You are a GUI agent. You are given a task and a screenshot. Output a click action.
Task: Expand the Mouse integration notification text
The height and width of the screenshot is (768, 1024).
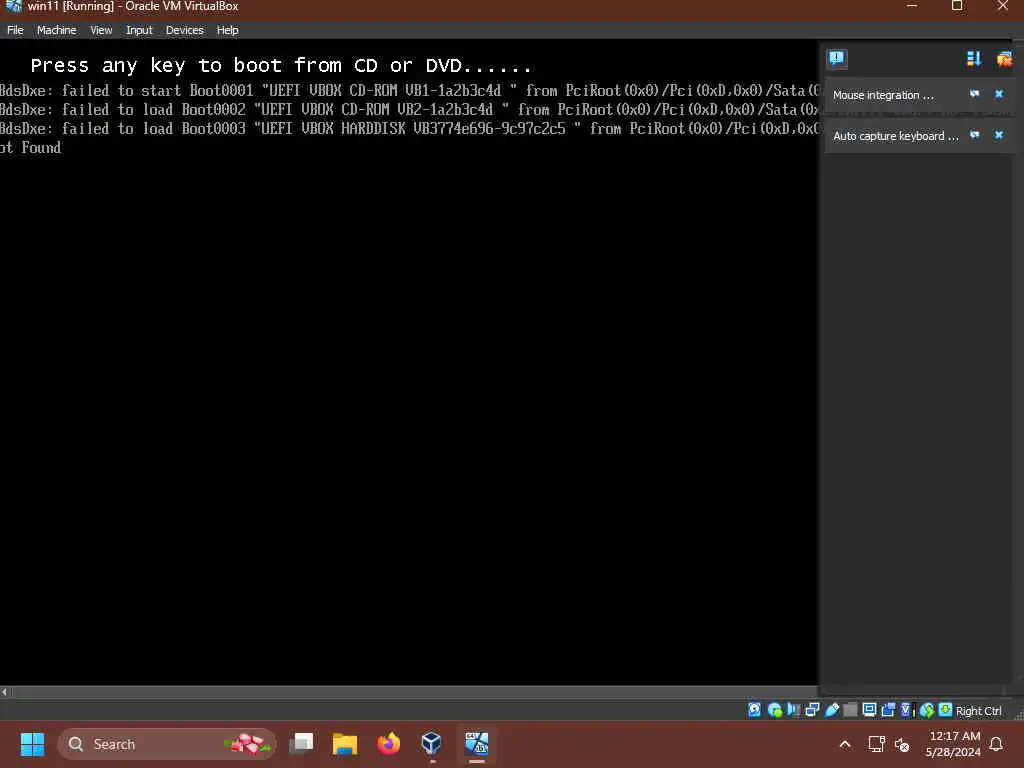(883, 95)
